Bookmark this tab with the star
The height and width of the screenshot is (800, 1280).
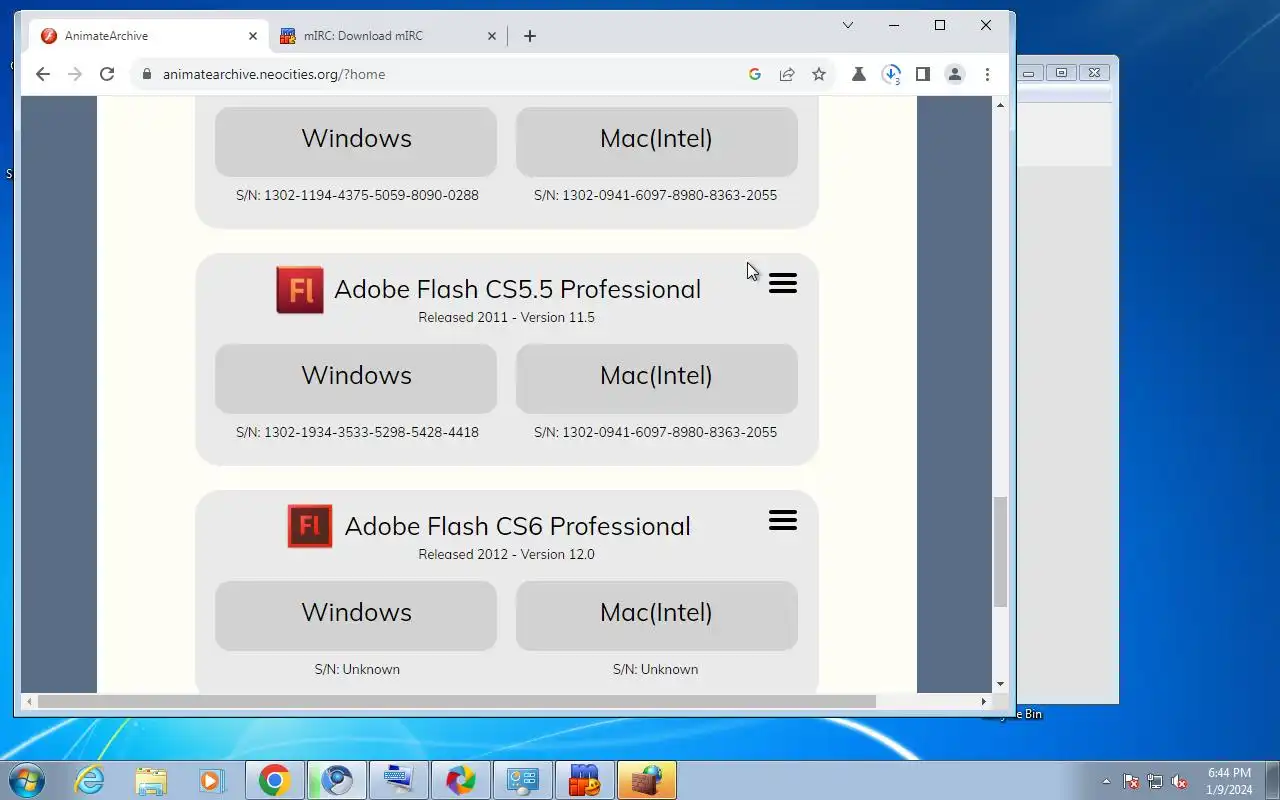819,74
